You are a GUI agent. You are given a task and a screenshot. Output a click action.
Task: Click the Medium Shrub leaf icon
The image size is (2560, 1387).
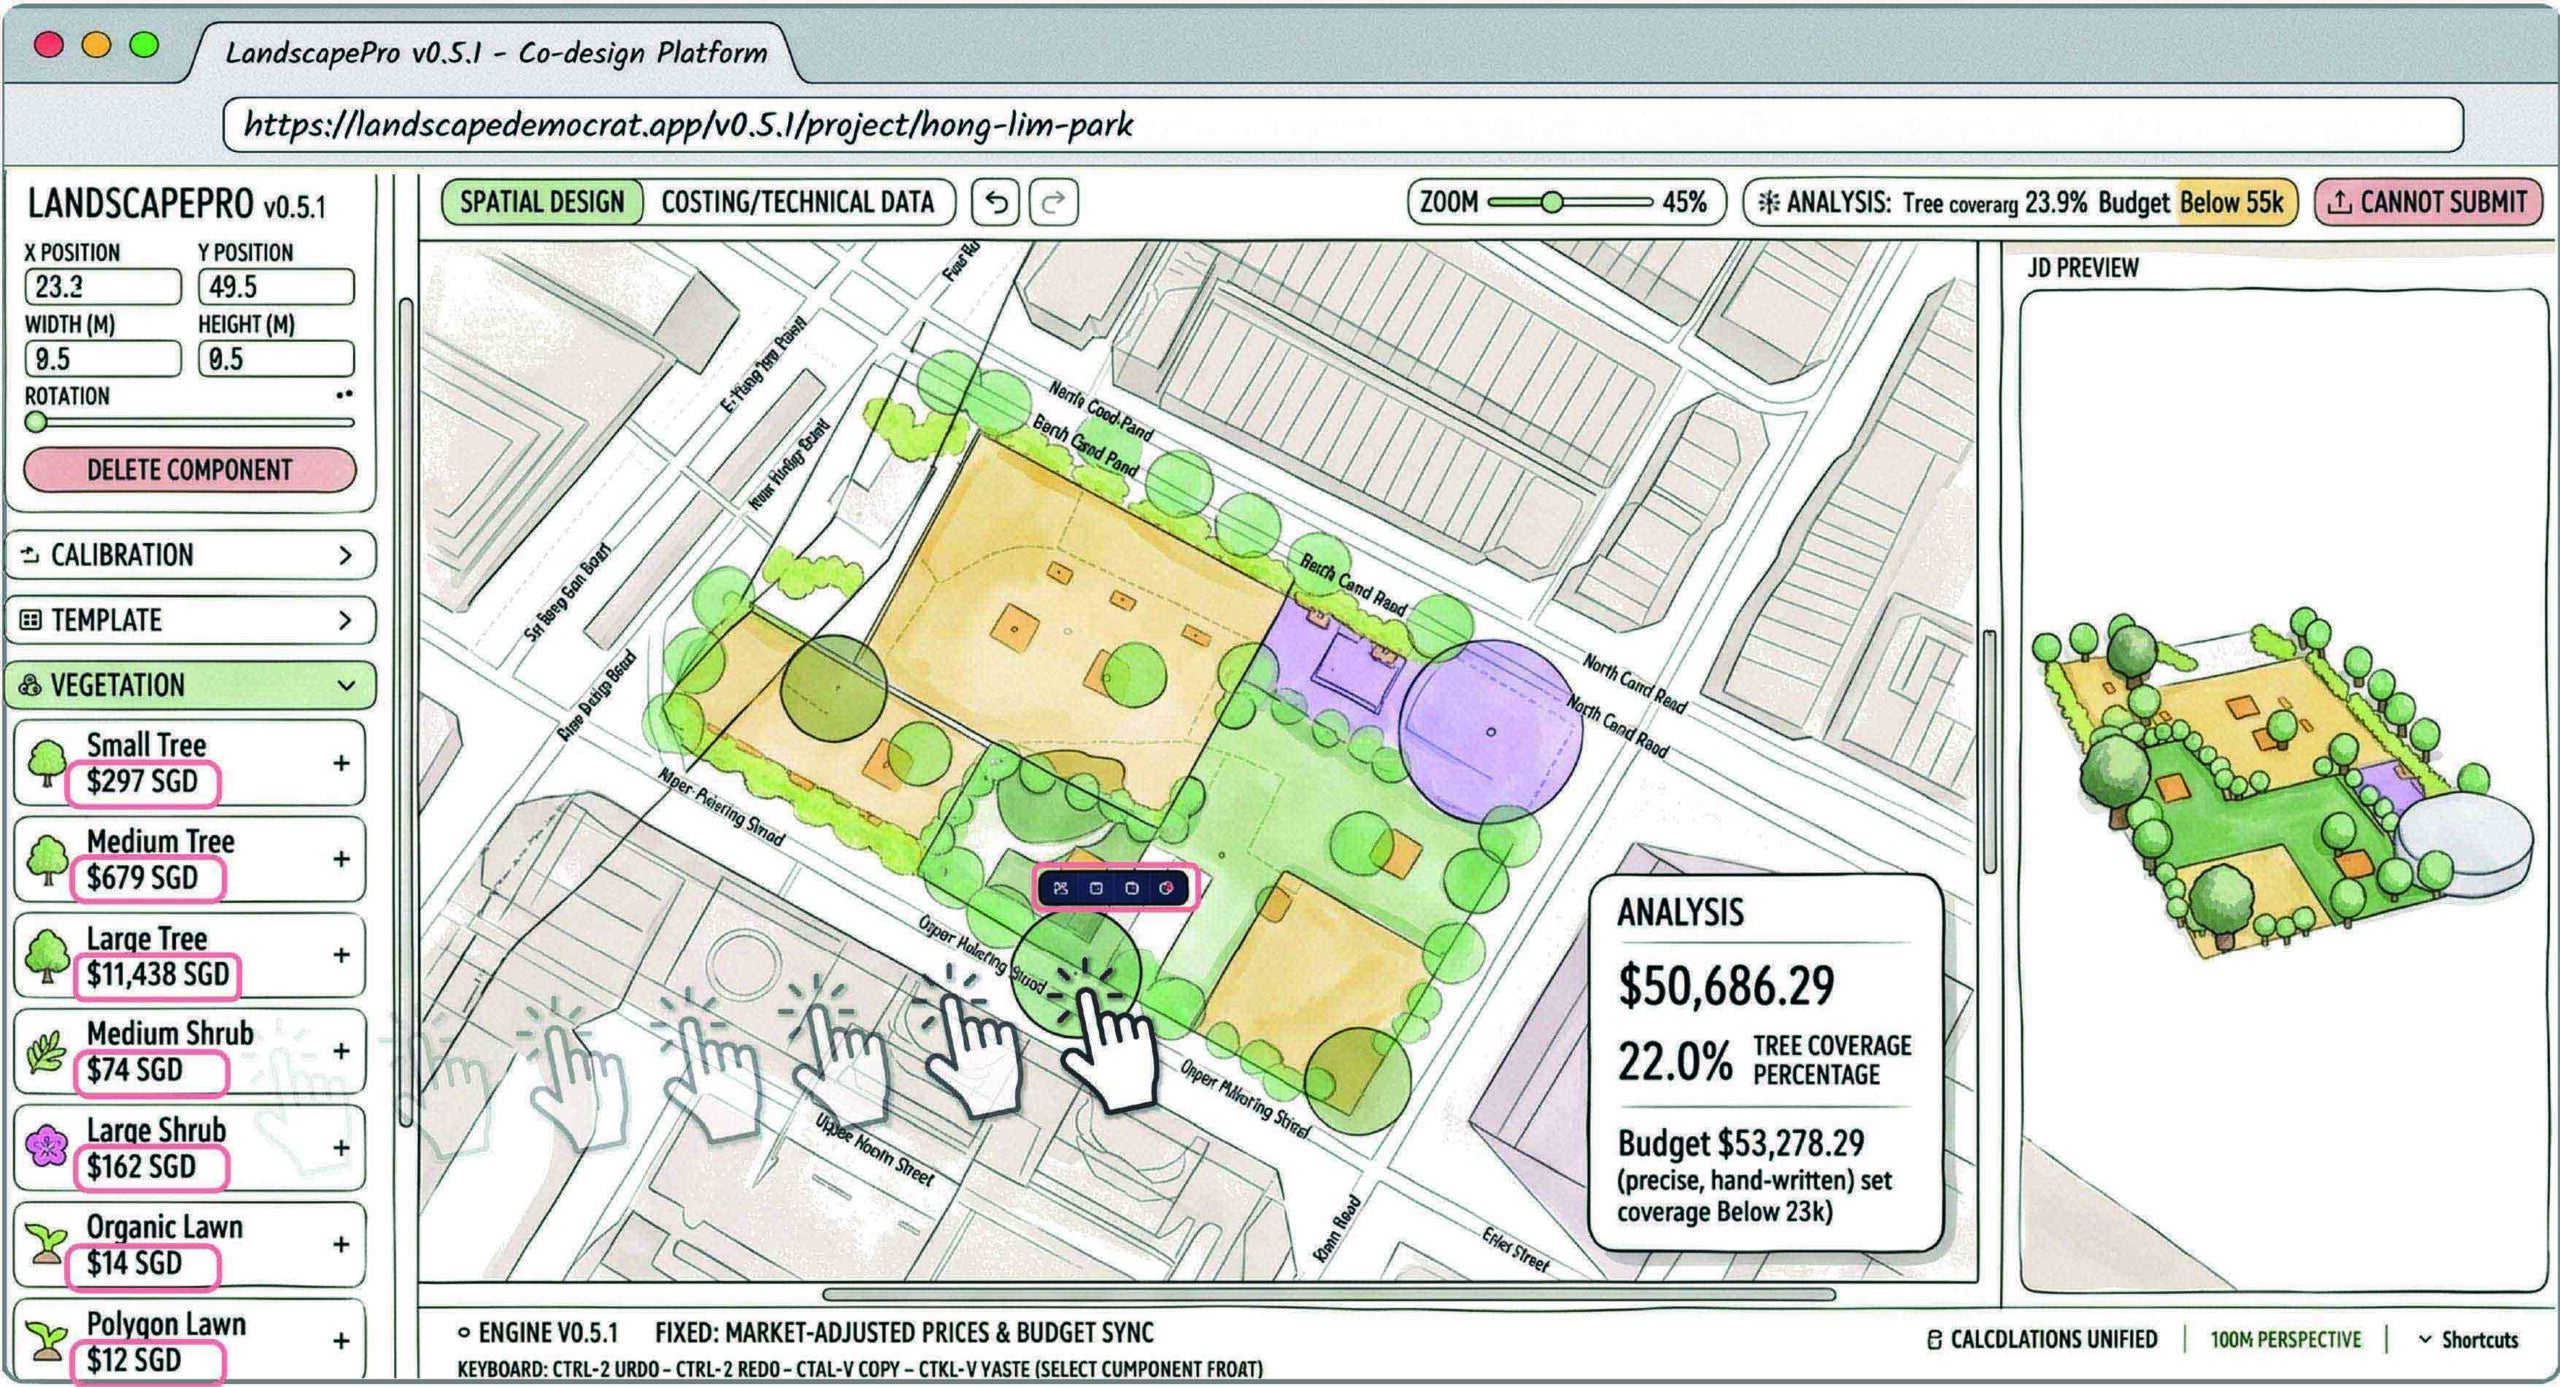tap(46, 1052)
